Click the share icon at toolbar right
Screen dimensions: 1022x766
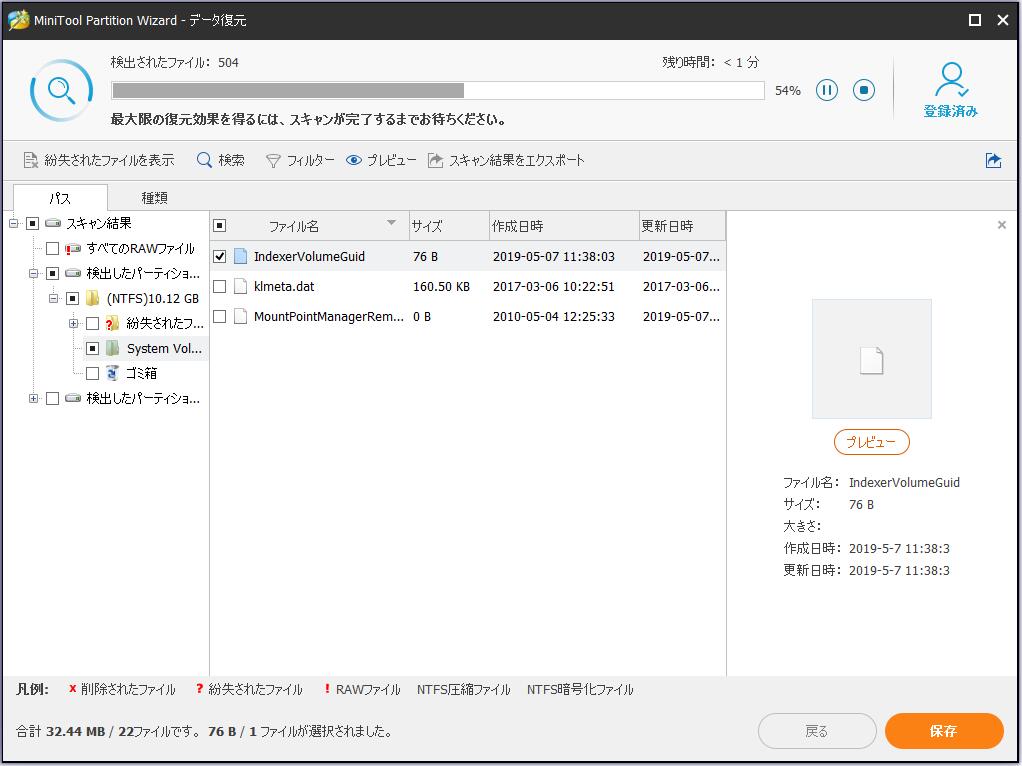[x=993, y=160]
